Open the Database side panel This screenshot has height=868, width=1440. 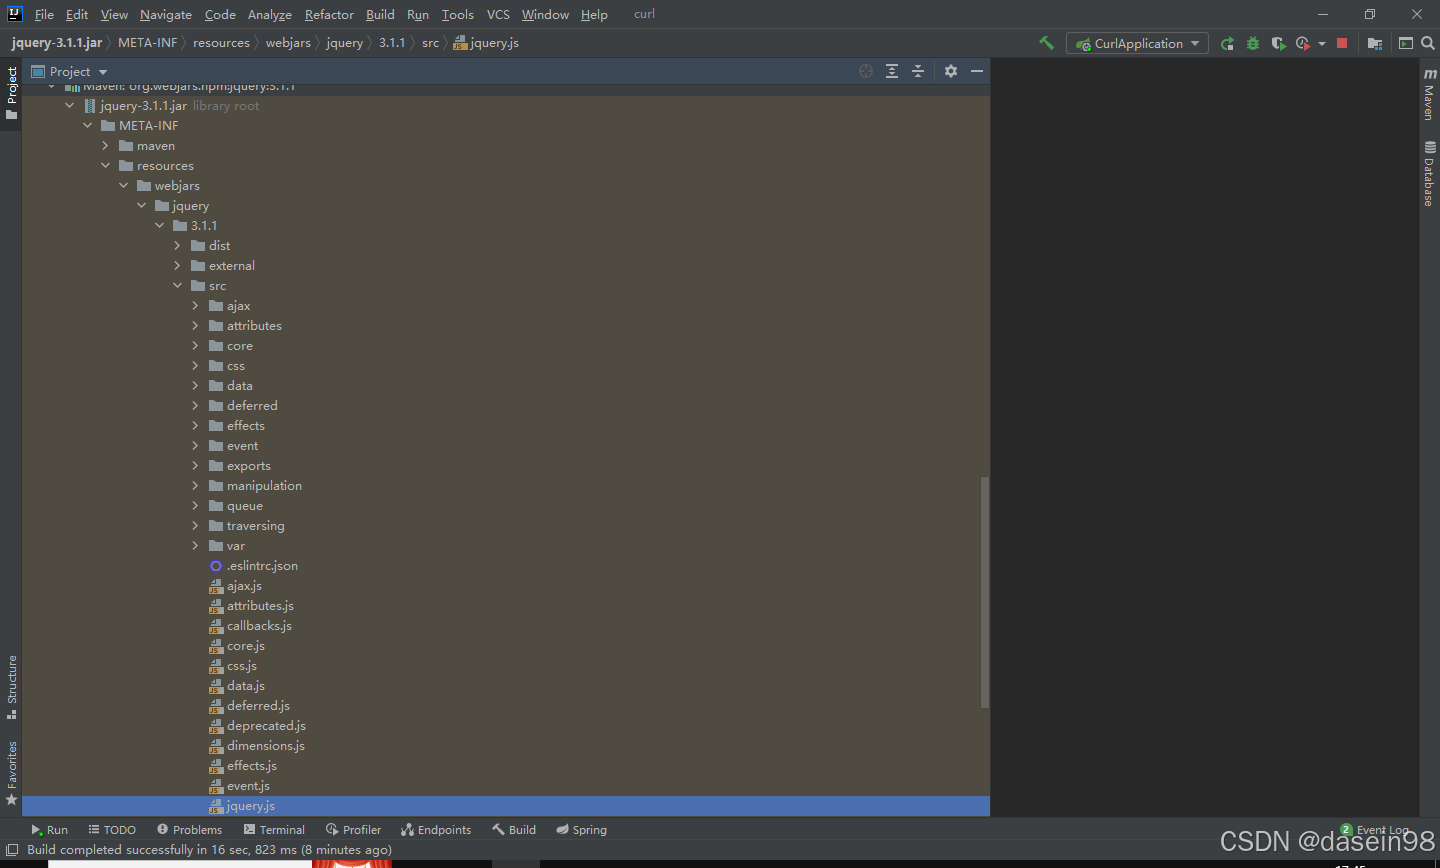pyautogui.click(x=1429, y=174)
